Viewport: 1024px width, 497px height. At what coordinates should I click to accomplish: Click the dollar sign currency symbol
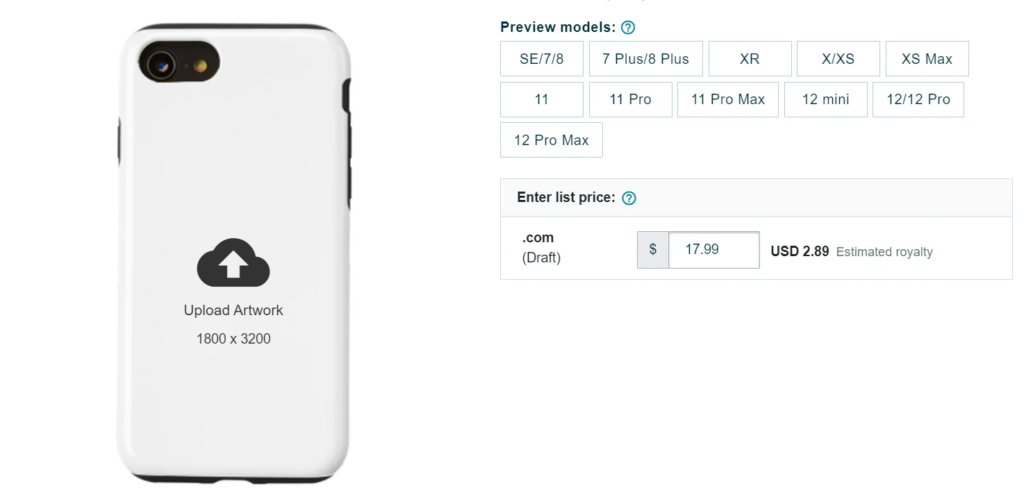(652, 249)
